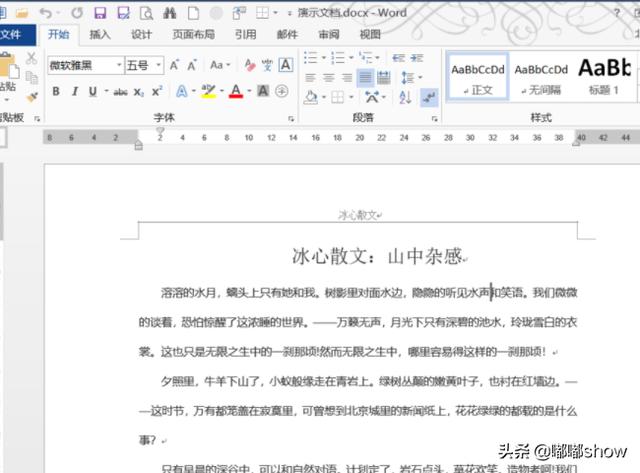Toggle subscript x₂ button
The height and width of the screenshot is (473, 640).
139,92
